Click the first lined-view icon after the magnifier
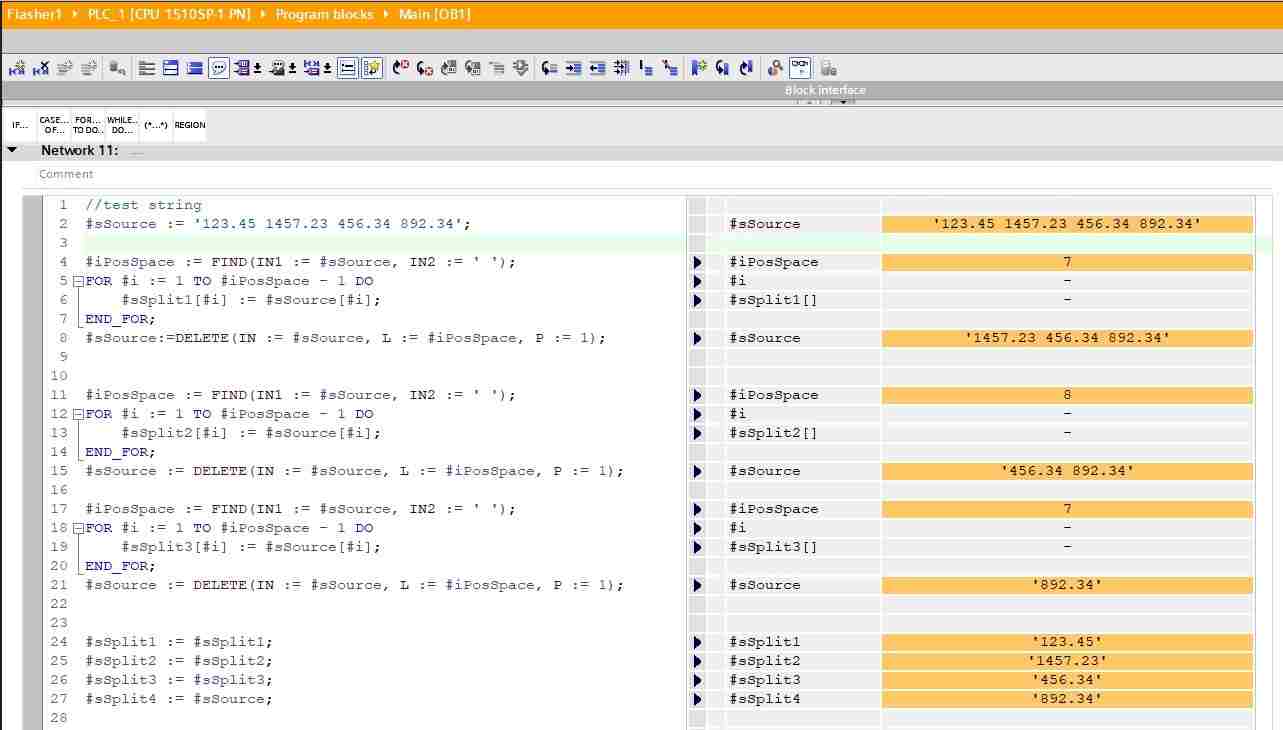 (x=147, y=68)
